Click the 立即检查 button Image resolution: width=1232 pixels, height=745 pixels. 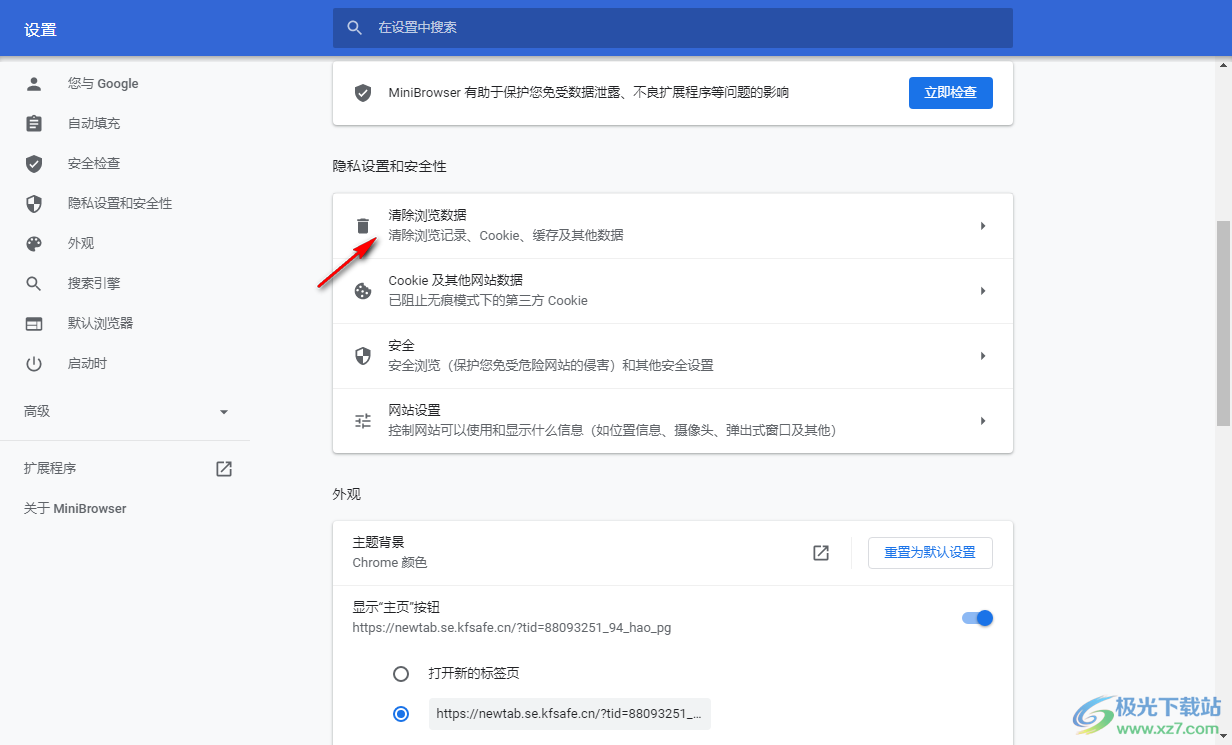950,92
